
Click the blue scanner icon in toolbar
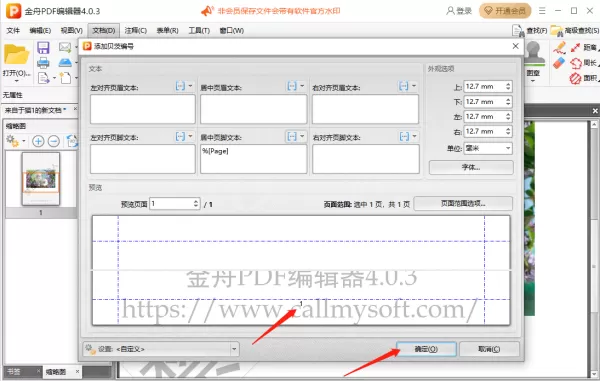pyautogui.click(x=65, y=62)
